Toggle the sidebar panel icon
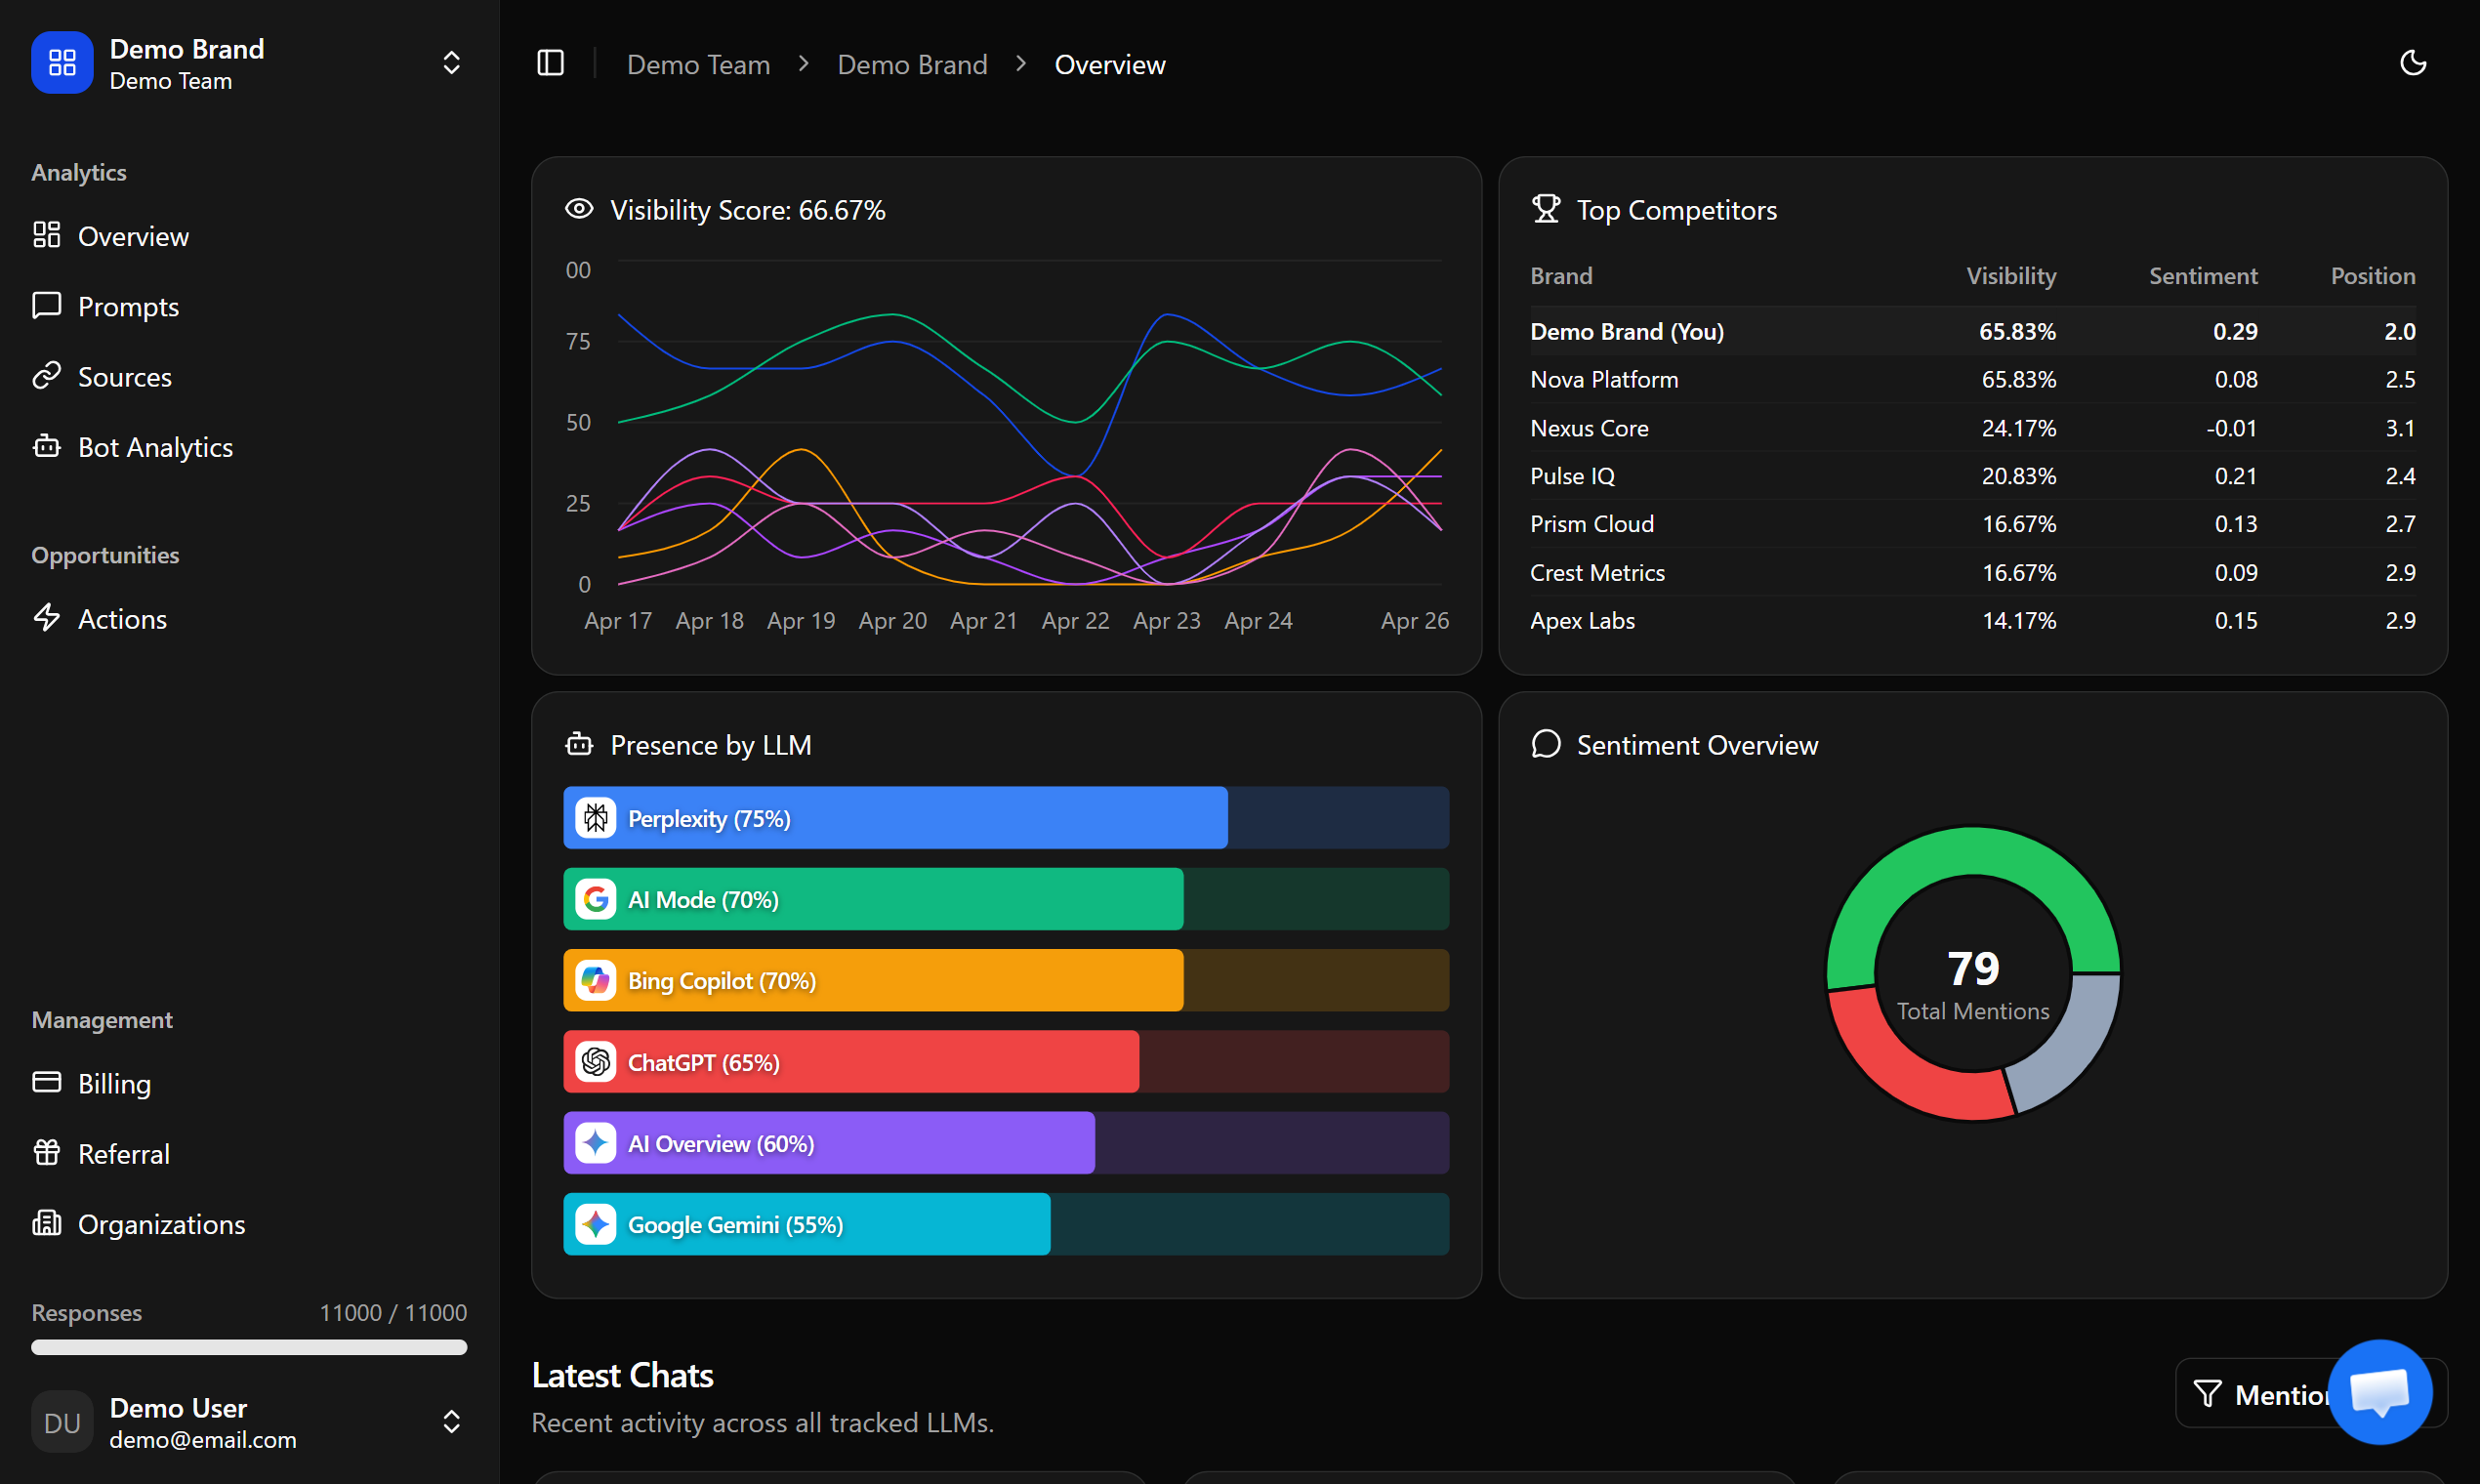The image size is (2480, 1484). [x=551, y=63]
